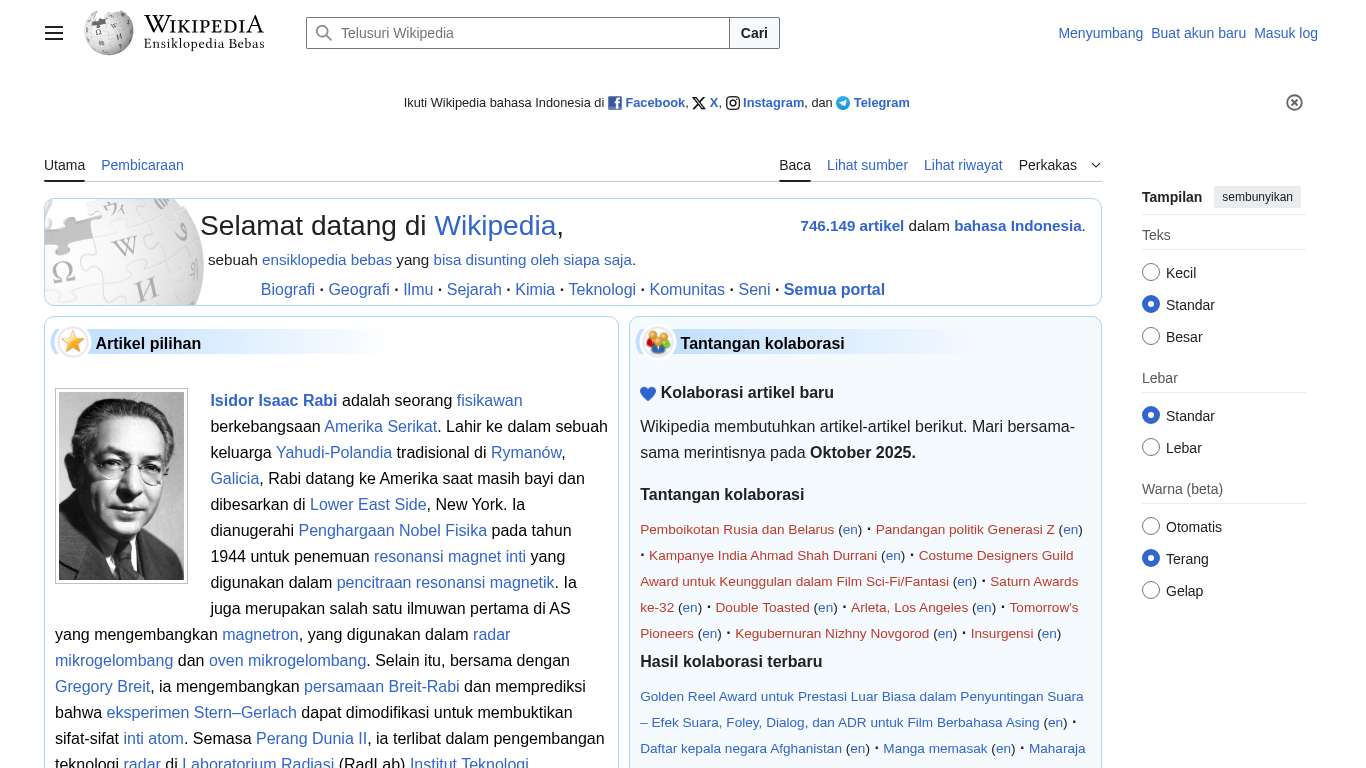
Task: Set page width to Lebar
Action: pos(1151,447)
